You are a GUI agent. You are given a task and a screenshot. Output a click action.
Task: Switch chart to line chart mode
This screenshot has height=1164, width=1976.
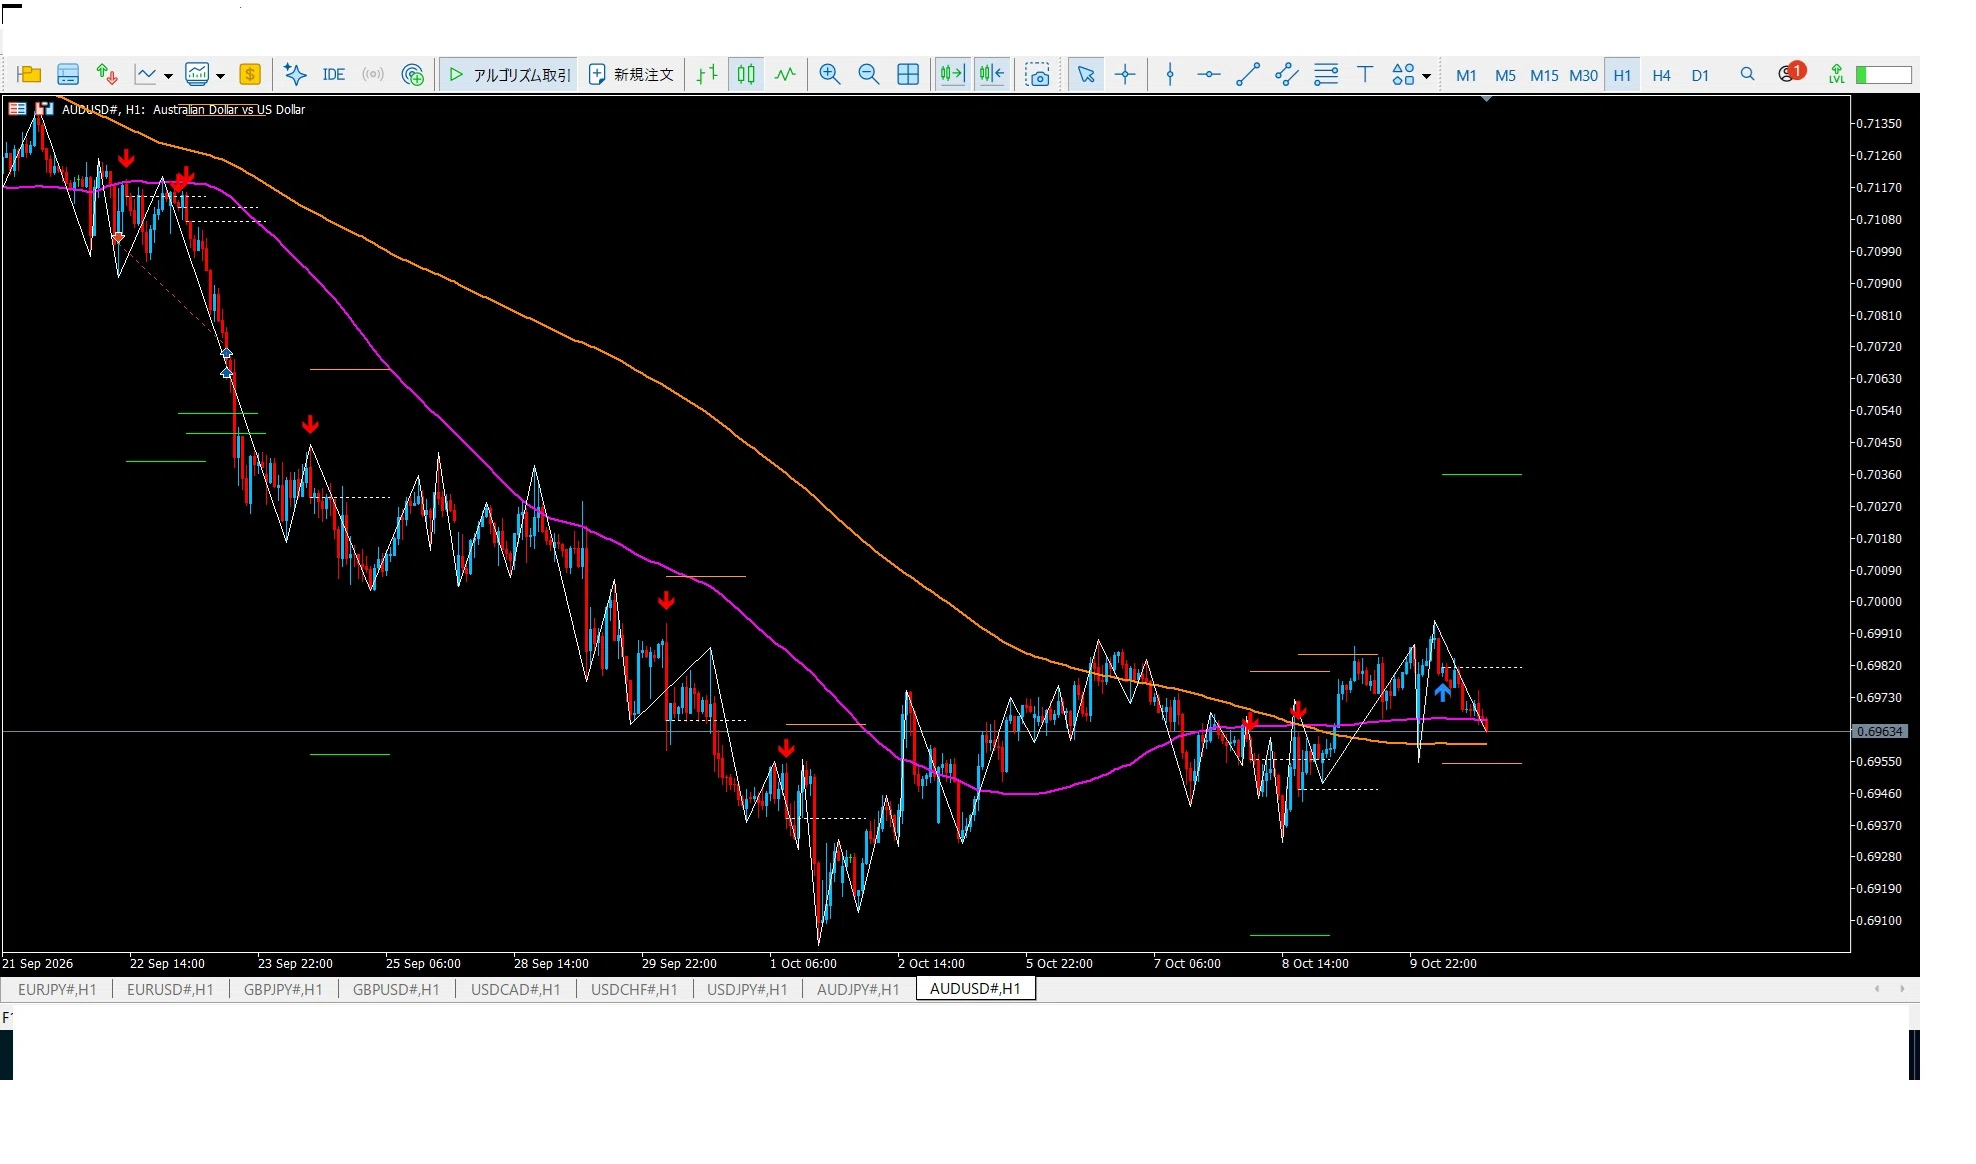click(x=785, y=74)
